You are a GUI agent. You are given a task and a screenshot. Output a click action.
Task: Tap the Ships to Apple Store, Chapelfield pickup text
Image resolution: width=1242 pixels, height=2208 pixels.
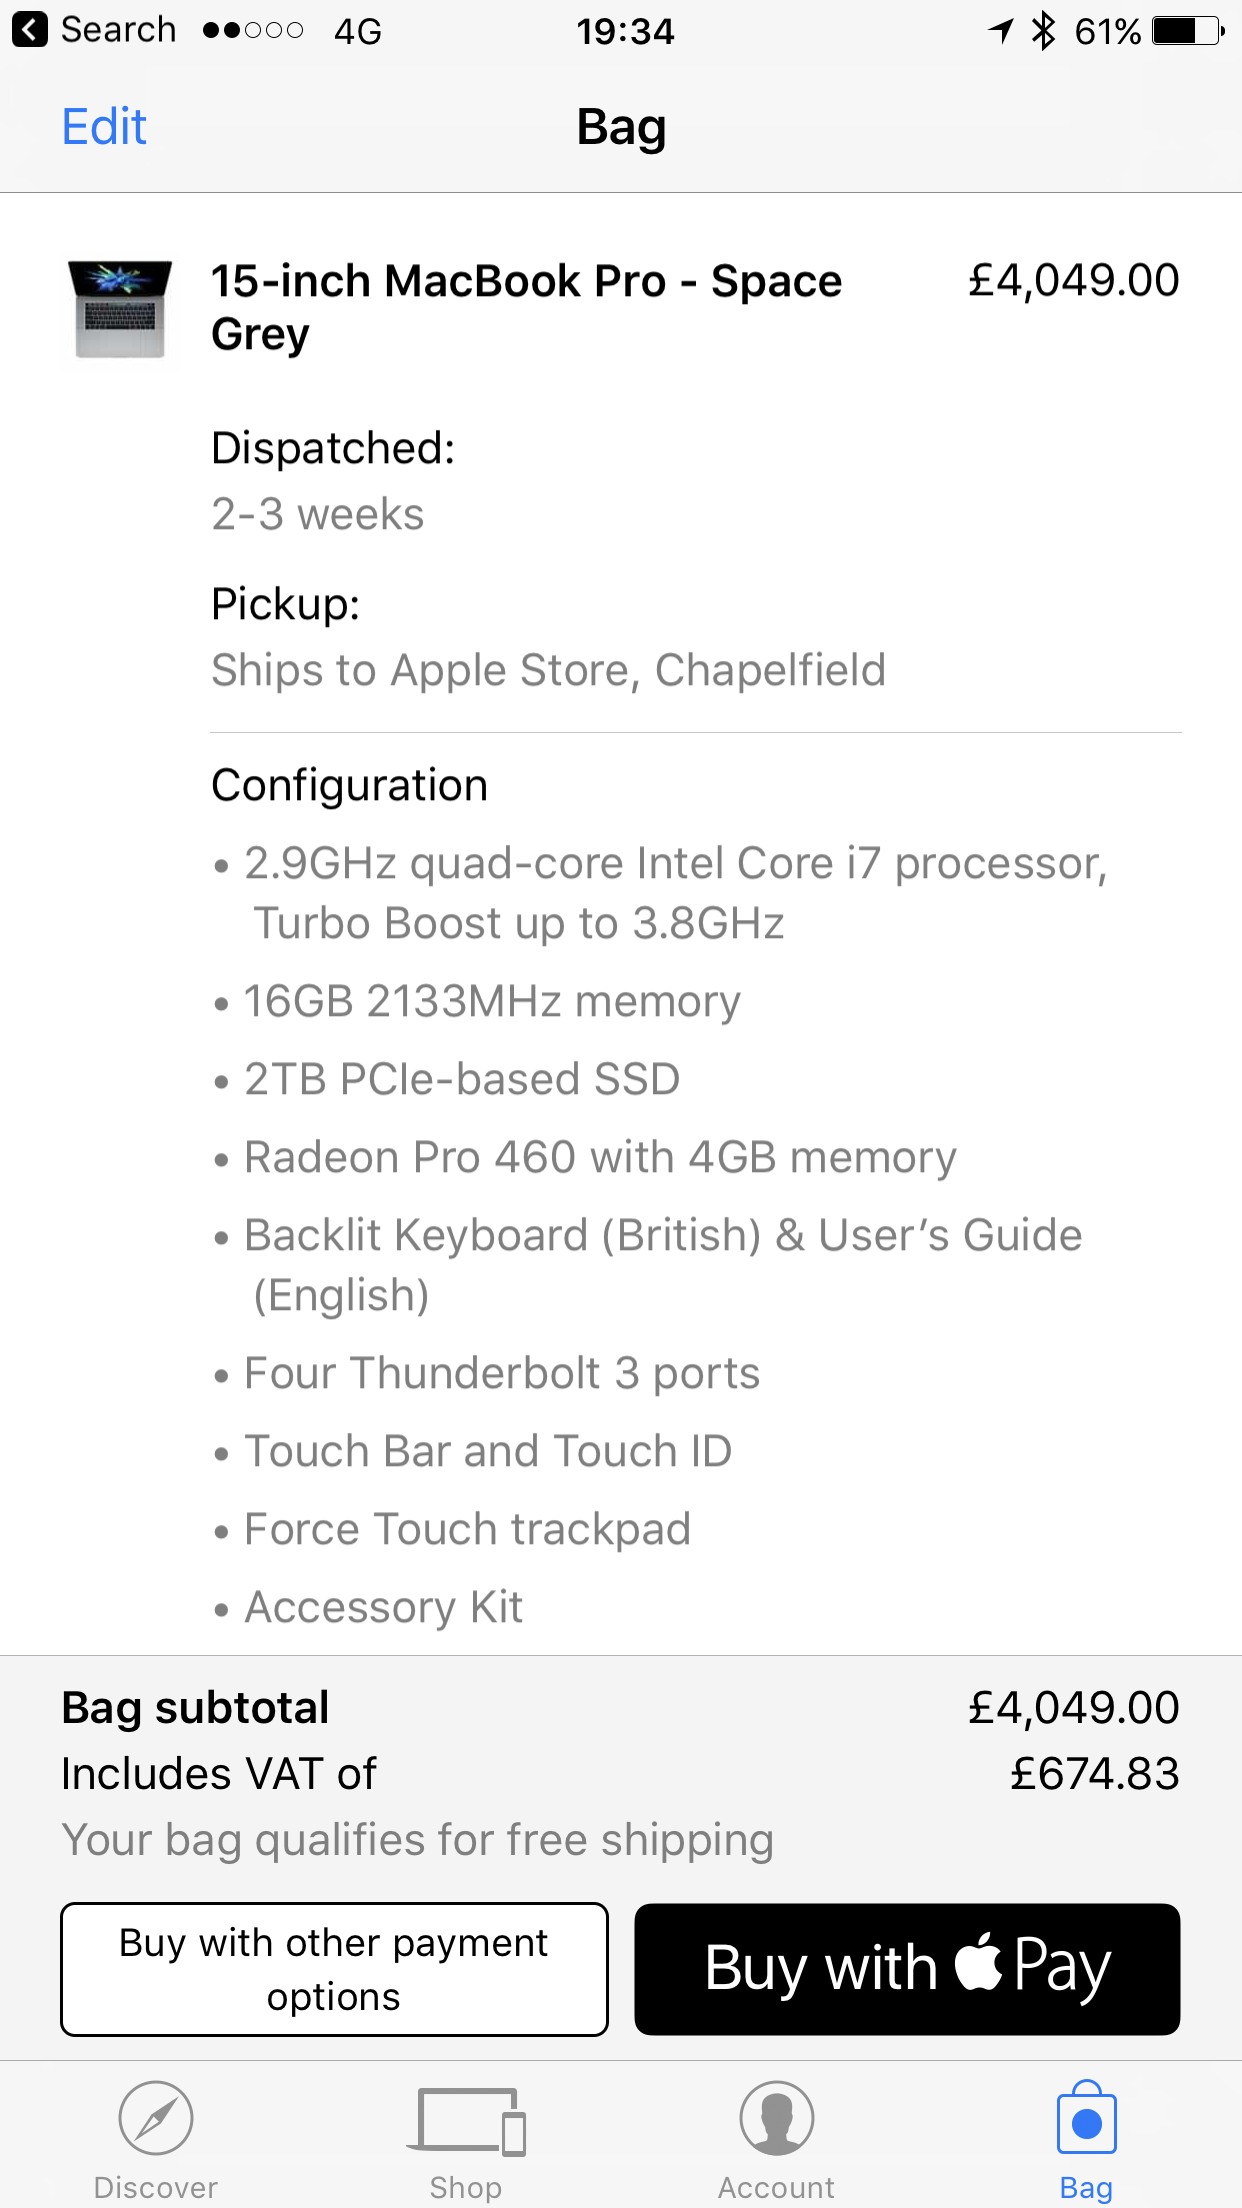coord(548,670)
